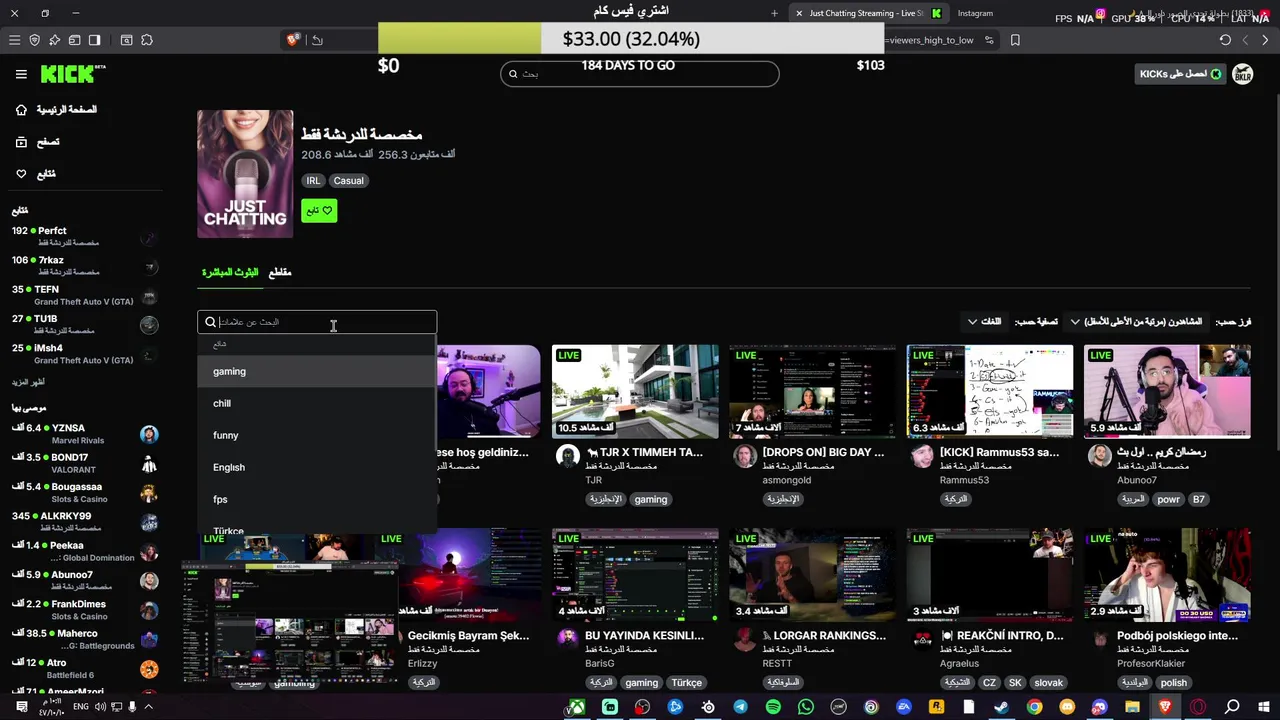1280x720 pixels.
Task: Open Maherco recommended channel
Action: coord(85,639)
